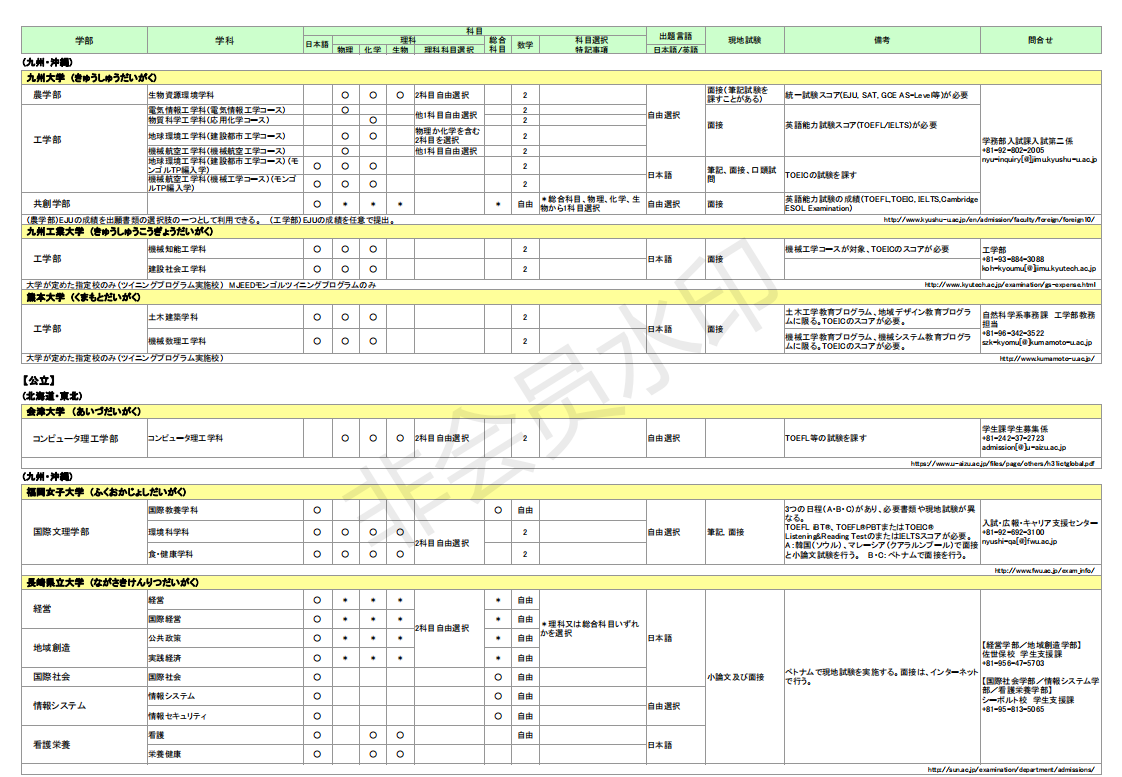Click the 会津大学 university heading row
Screen dimensions: 1122x777
pyautogui.click(x=561, y=411)
